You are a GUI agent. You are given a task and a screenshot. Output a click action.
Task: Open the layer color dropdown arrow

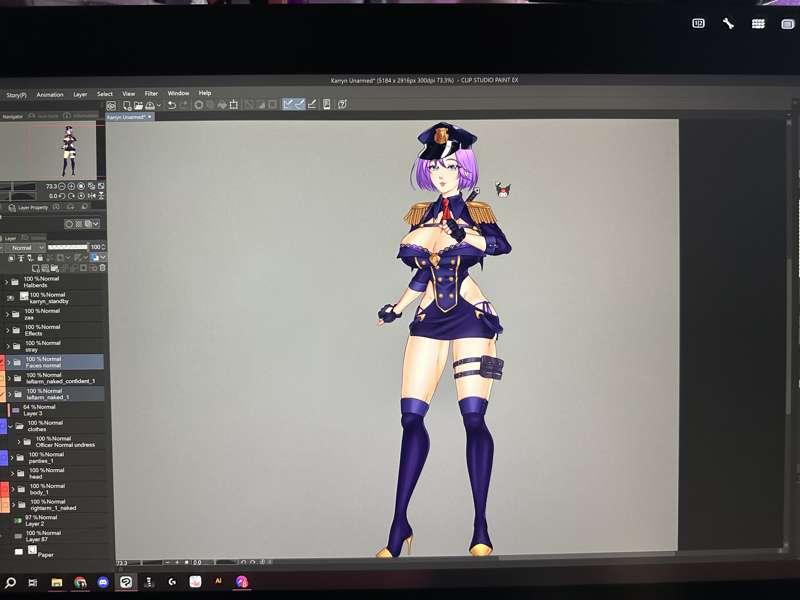[103, 258]
